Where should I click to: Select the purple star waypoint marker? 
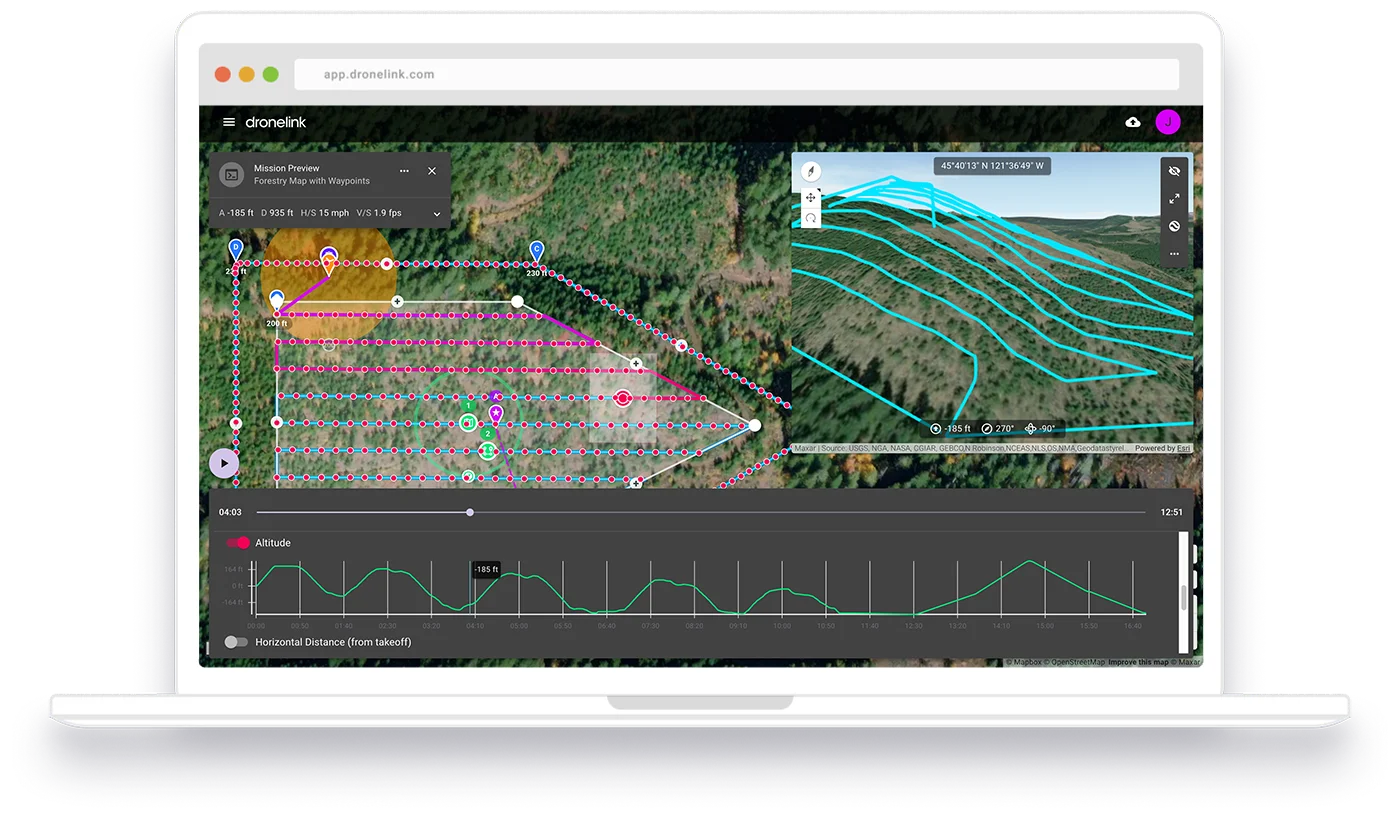495,413
